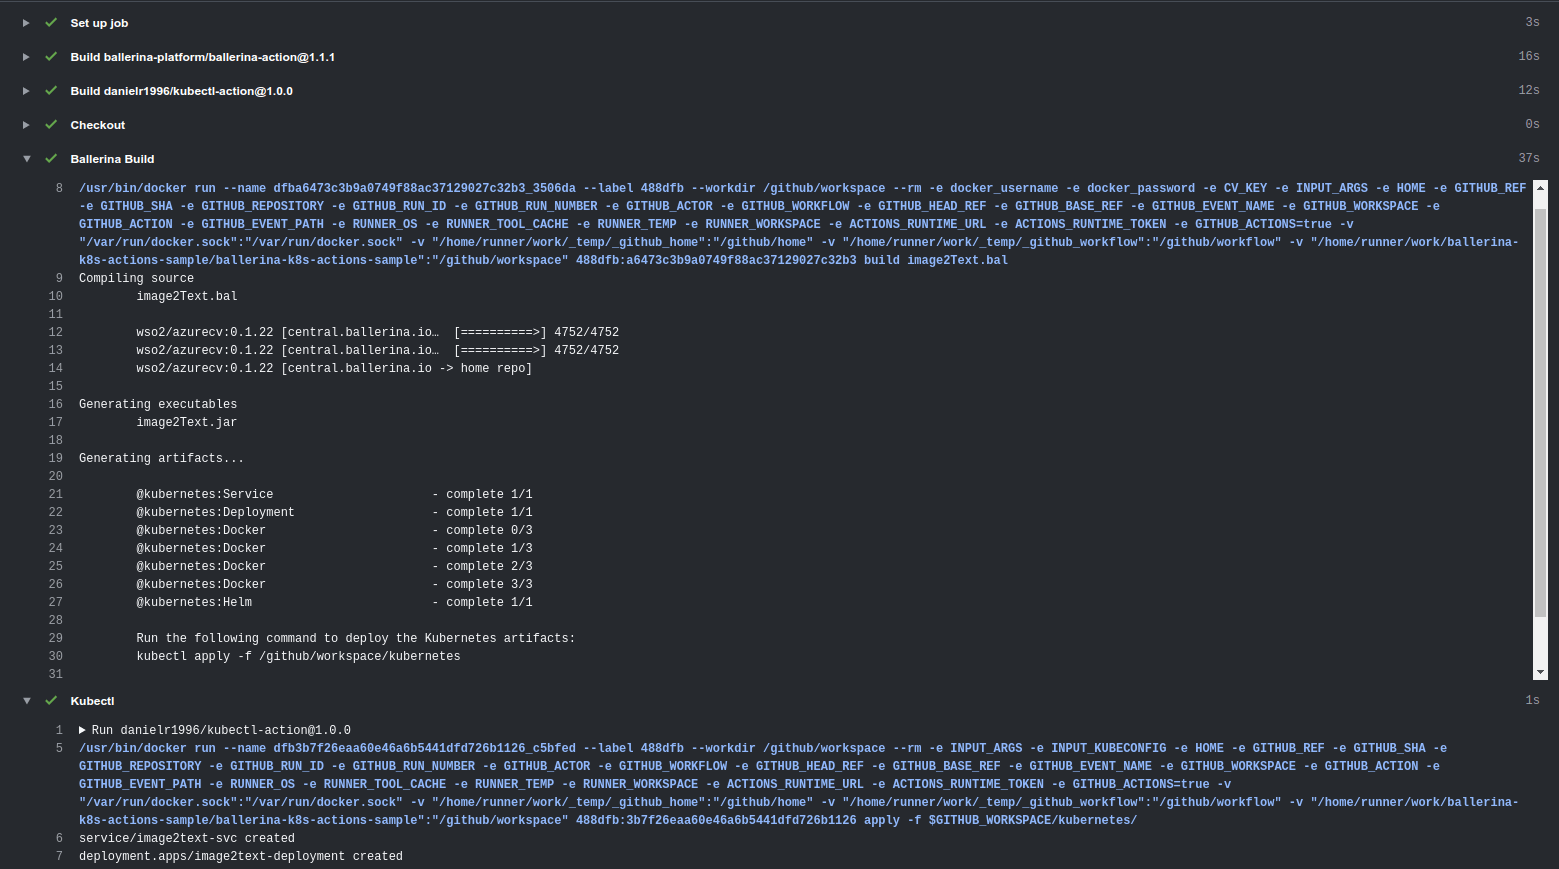Image resolution: width=1559 pixels, height=869 pixels.
Task: Collapse the Kubectl step
Action: pos(26,701)
